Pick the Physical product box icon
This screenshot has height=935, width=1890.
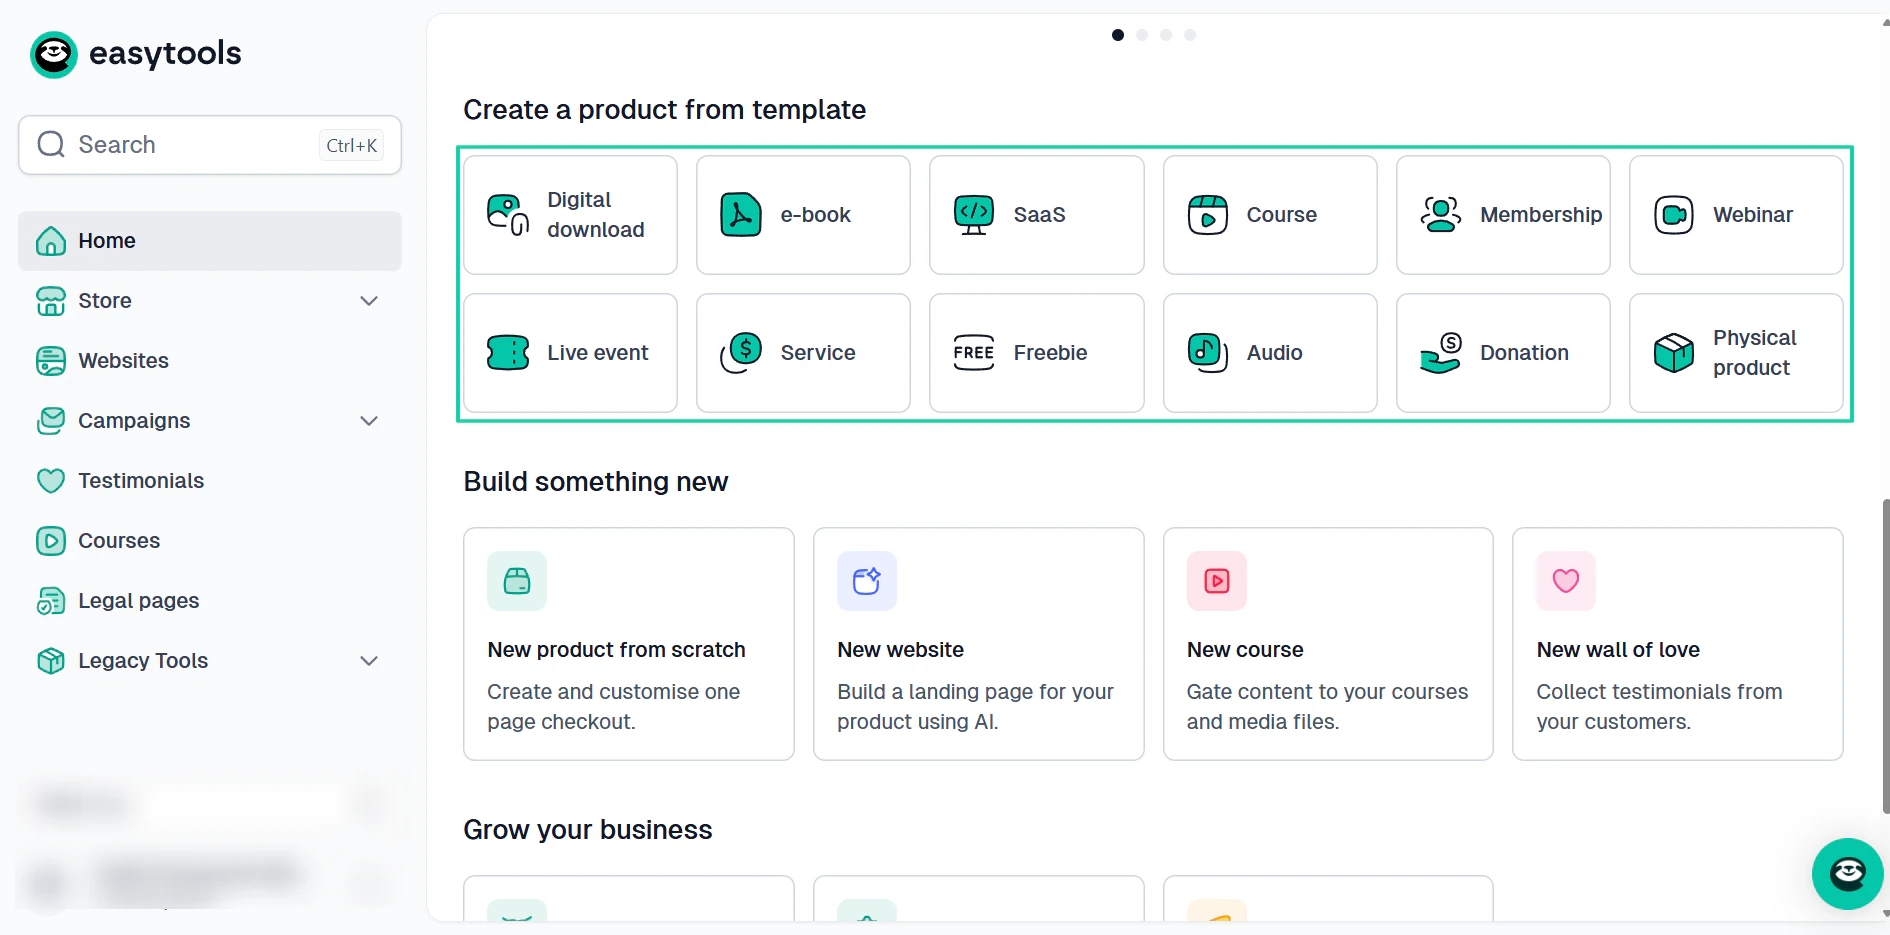pos(1674,353)
